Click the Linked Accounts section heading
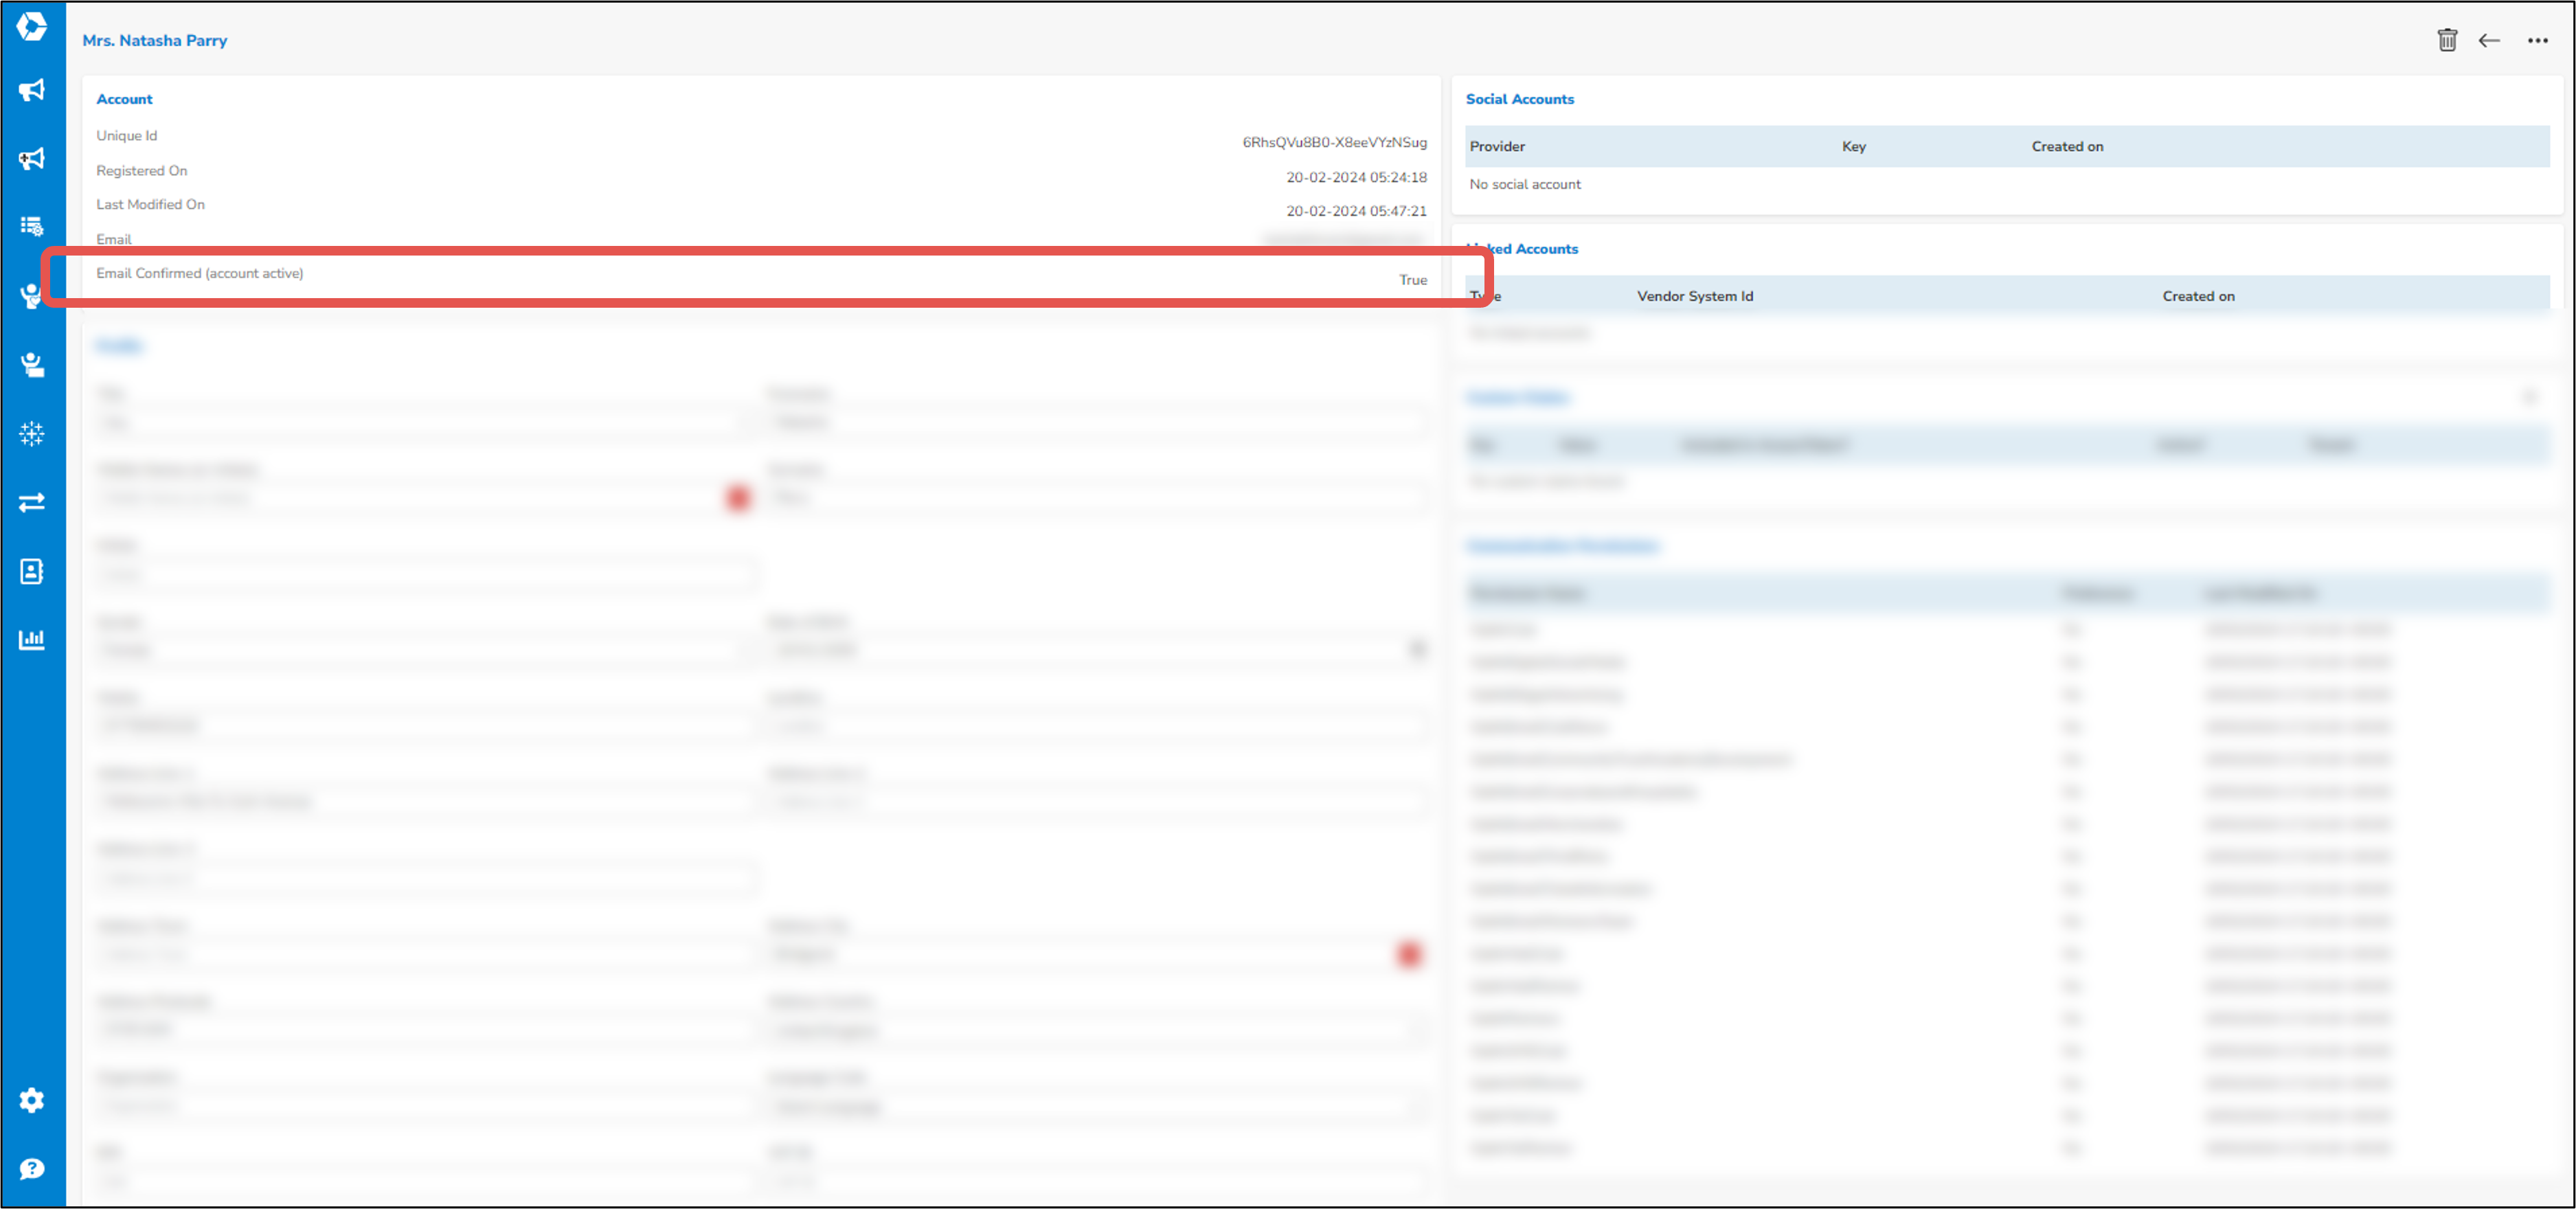 tap(1522, 249)
